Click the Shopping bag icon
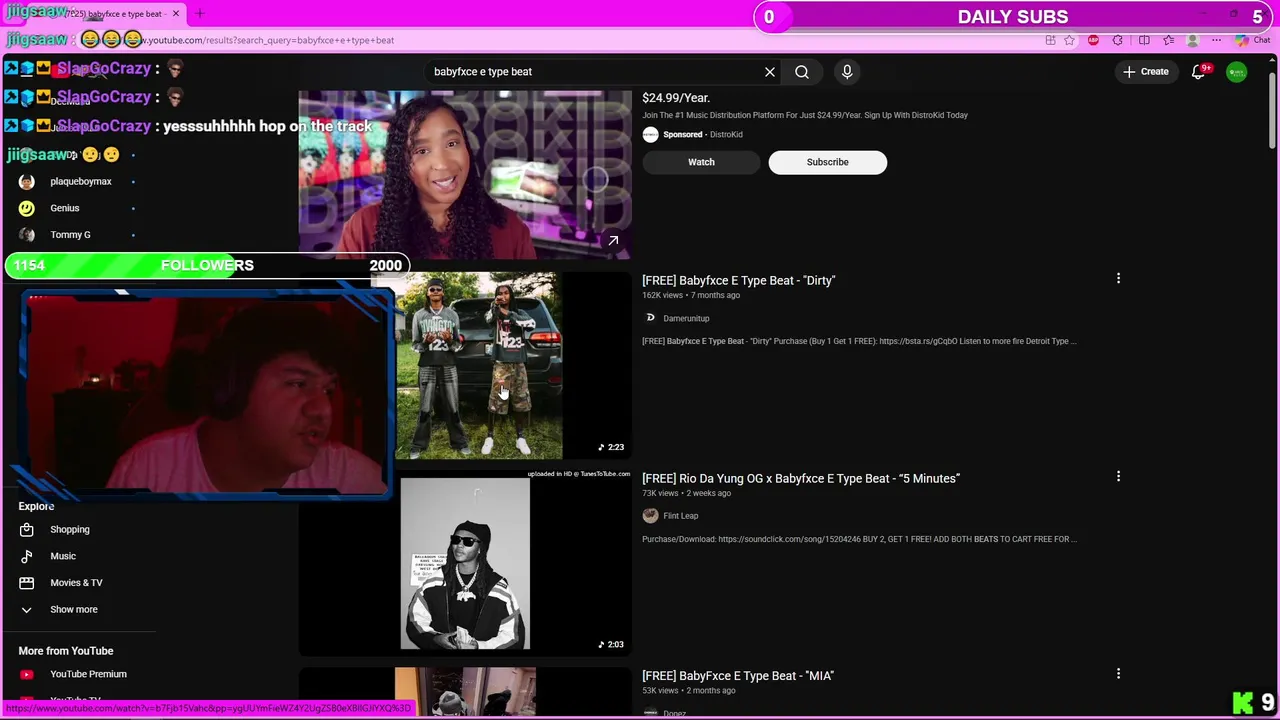 pyautogui.click(x=27, y=530)
